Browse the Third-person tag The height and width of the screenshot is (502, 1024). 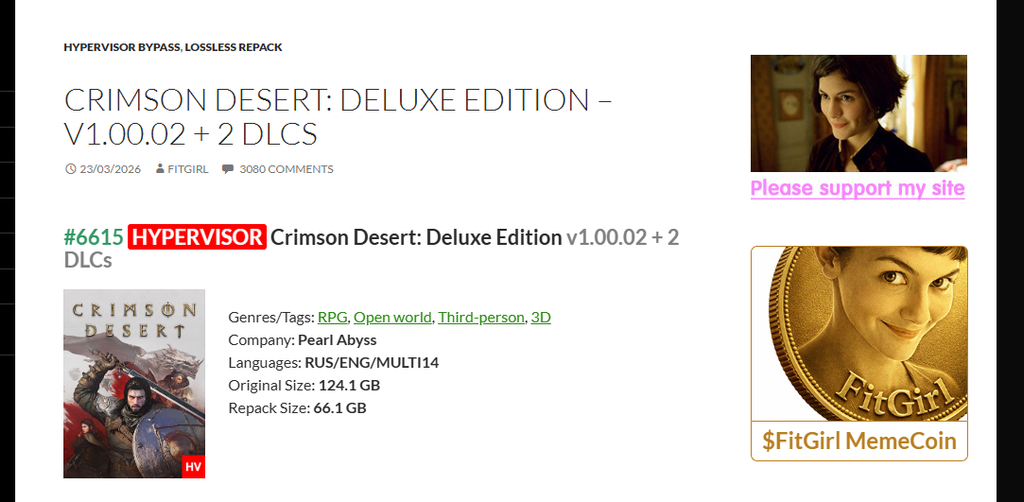pyautogui.click(x=481, y=317)
